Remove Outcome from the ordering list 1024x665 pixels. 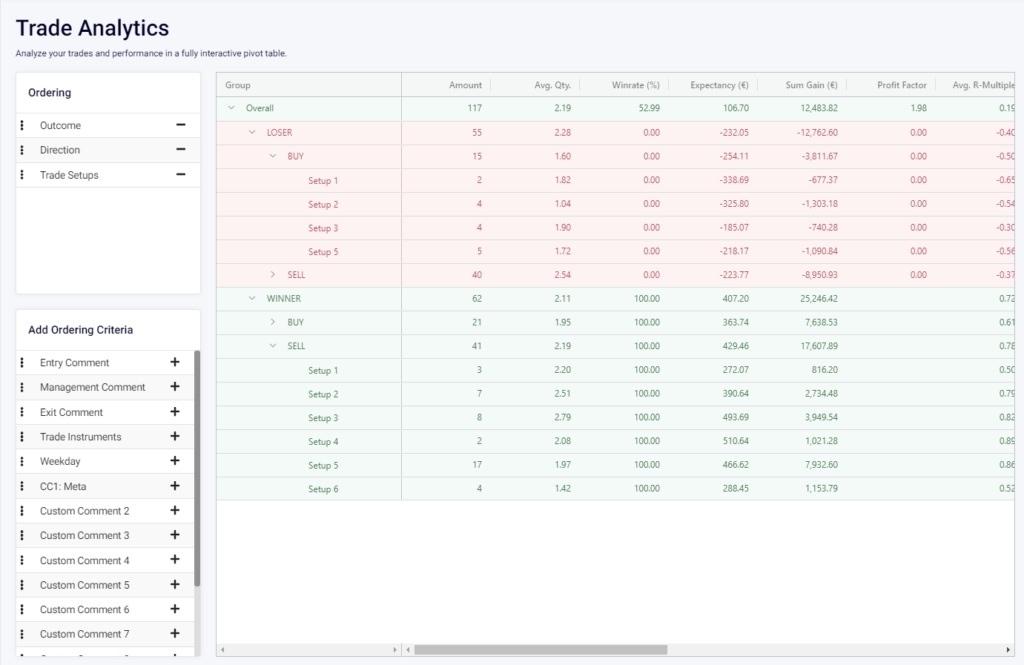tap(181, 125)
